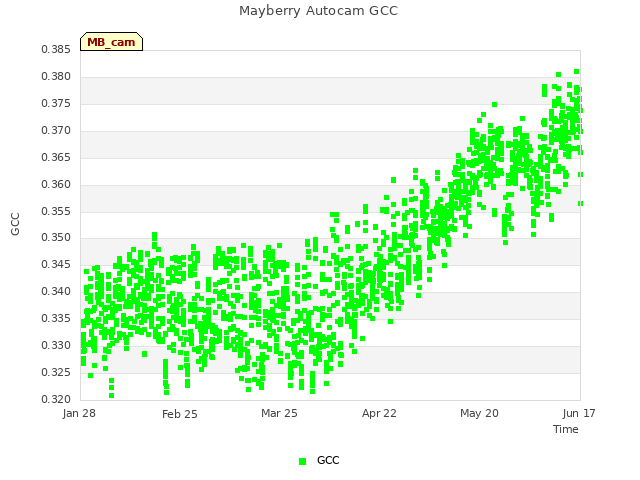This screenshot has height=480, width=640.
Task: Click the Jan 28 axis label
Action: [79, 413]
